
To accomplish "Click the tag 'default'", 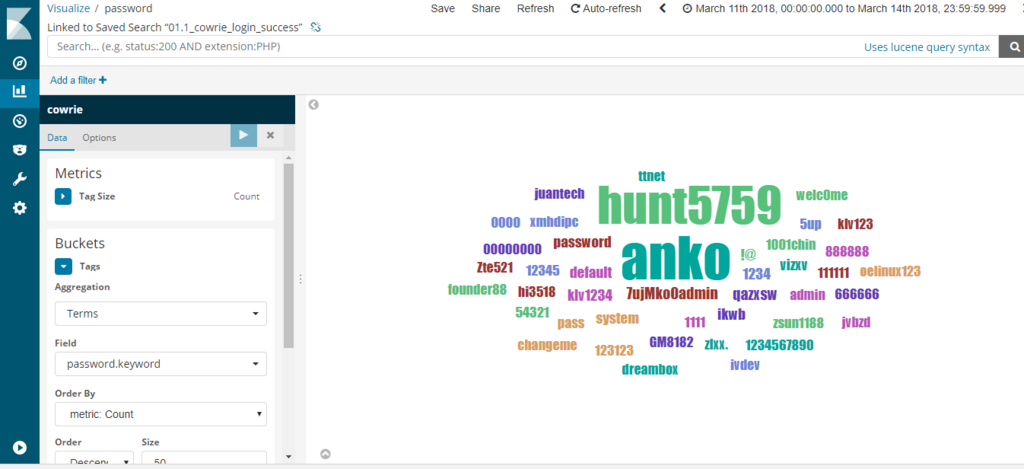I will [591, 272].
